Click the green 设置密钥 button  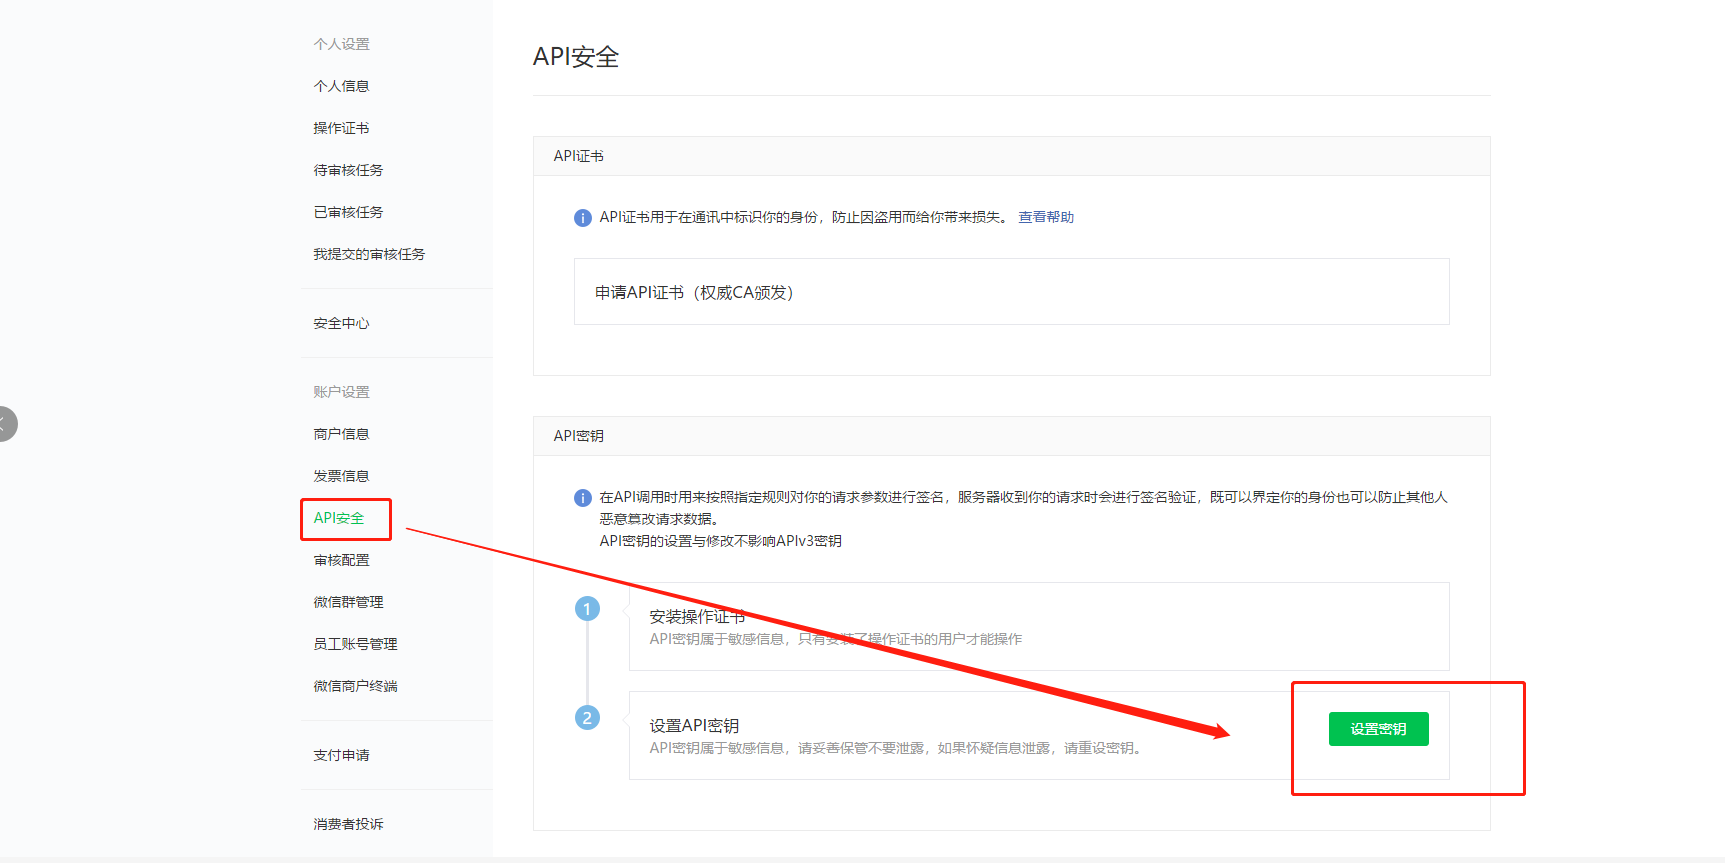[x=1378, y=729]
